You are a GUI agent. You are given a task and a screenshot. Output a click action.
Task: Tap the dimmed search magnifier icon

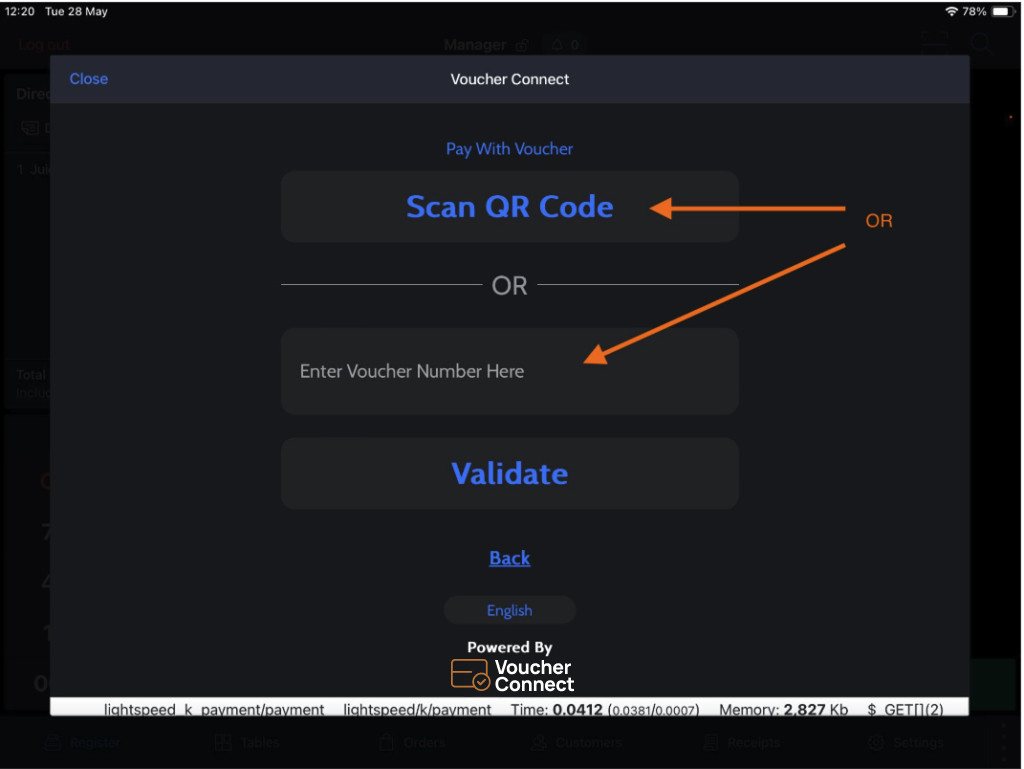click(x=982, y=43)
